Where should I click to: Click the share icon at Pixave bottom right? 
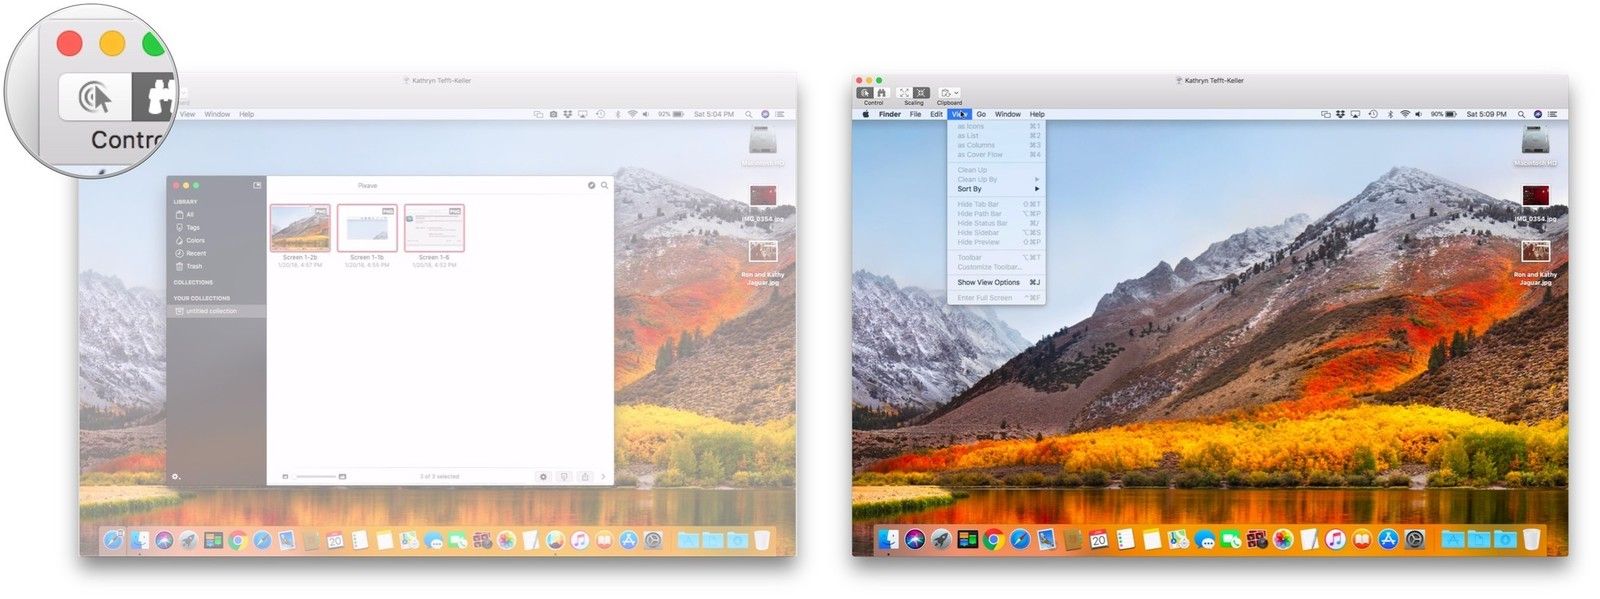tap(585, 477)
